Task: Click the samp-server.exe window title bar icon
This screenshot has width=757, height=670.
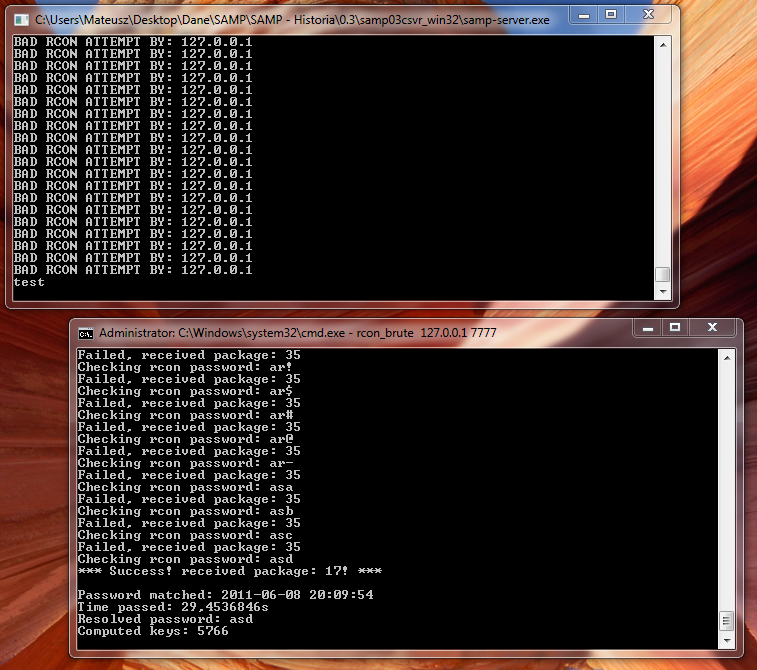Action: click(21, 20)
